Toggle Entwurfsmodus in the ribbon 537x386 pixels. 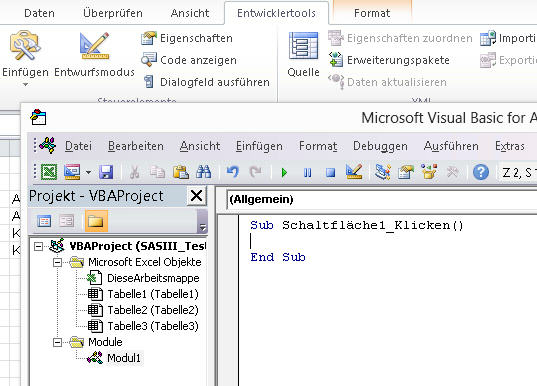coord(94,55)
